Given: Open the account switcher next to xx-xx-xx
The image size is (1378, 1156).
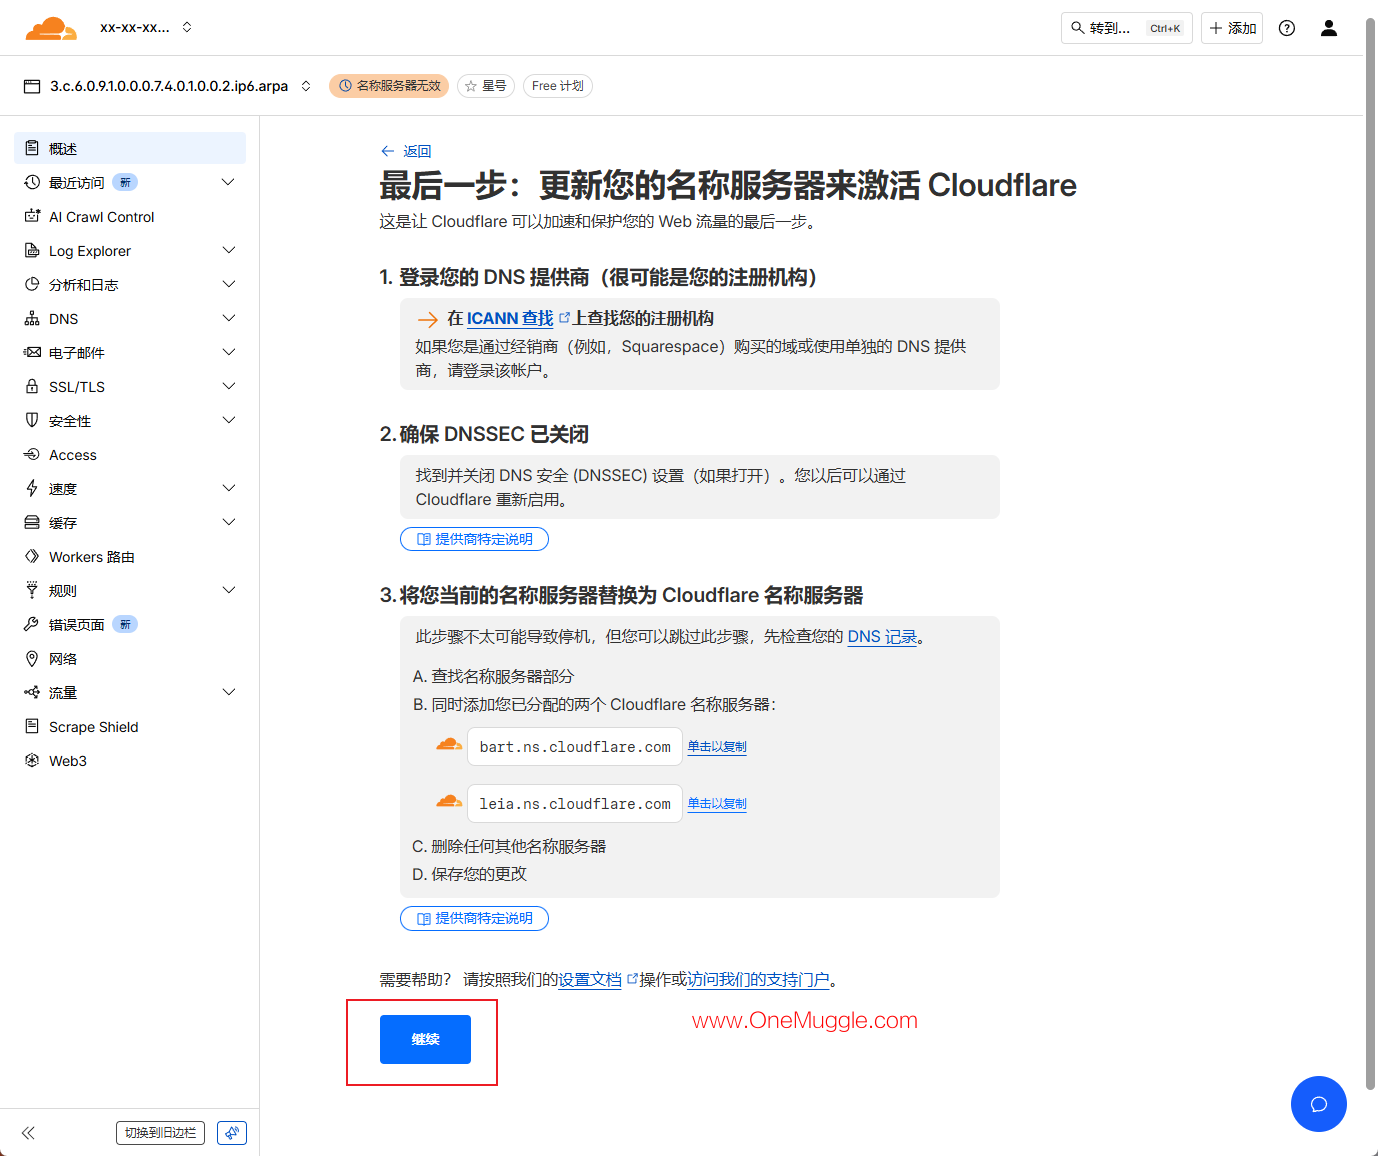Looking at the screenshot, I should click(187, 28).
